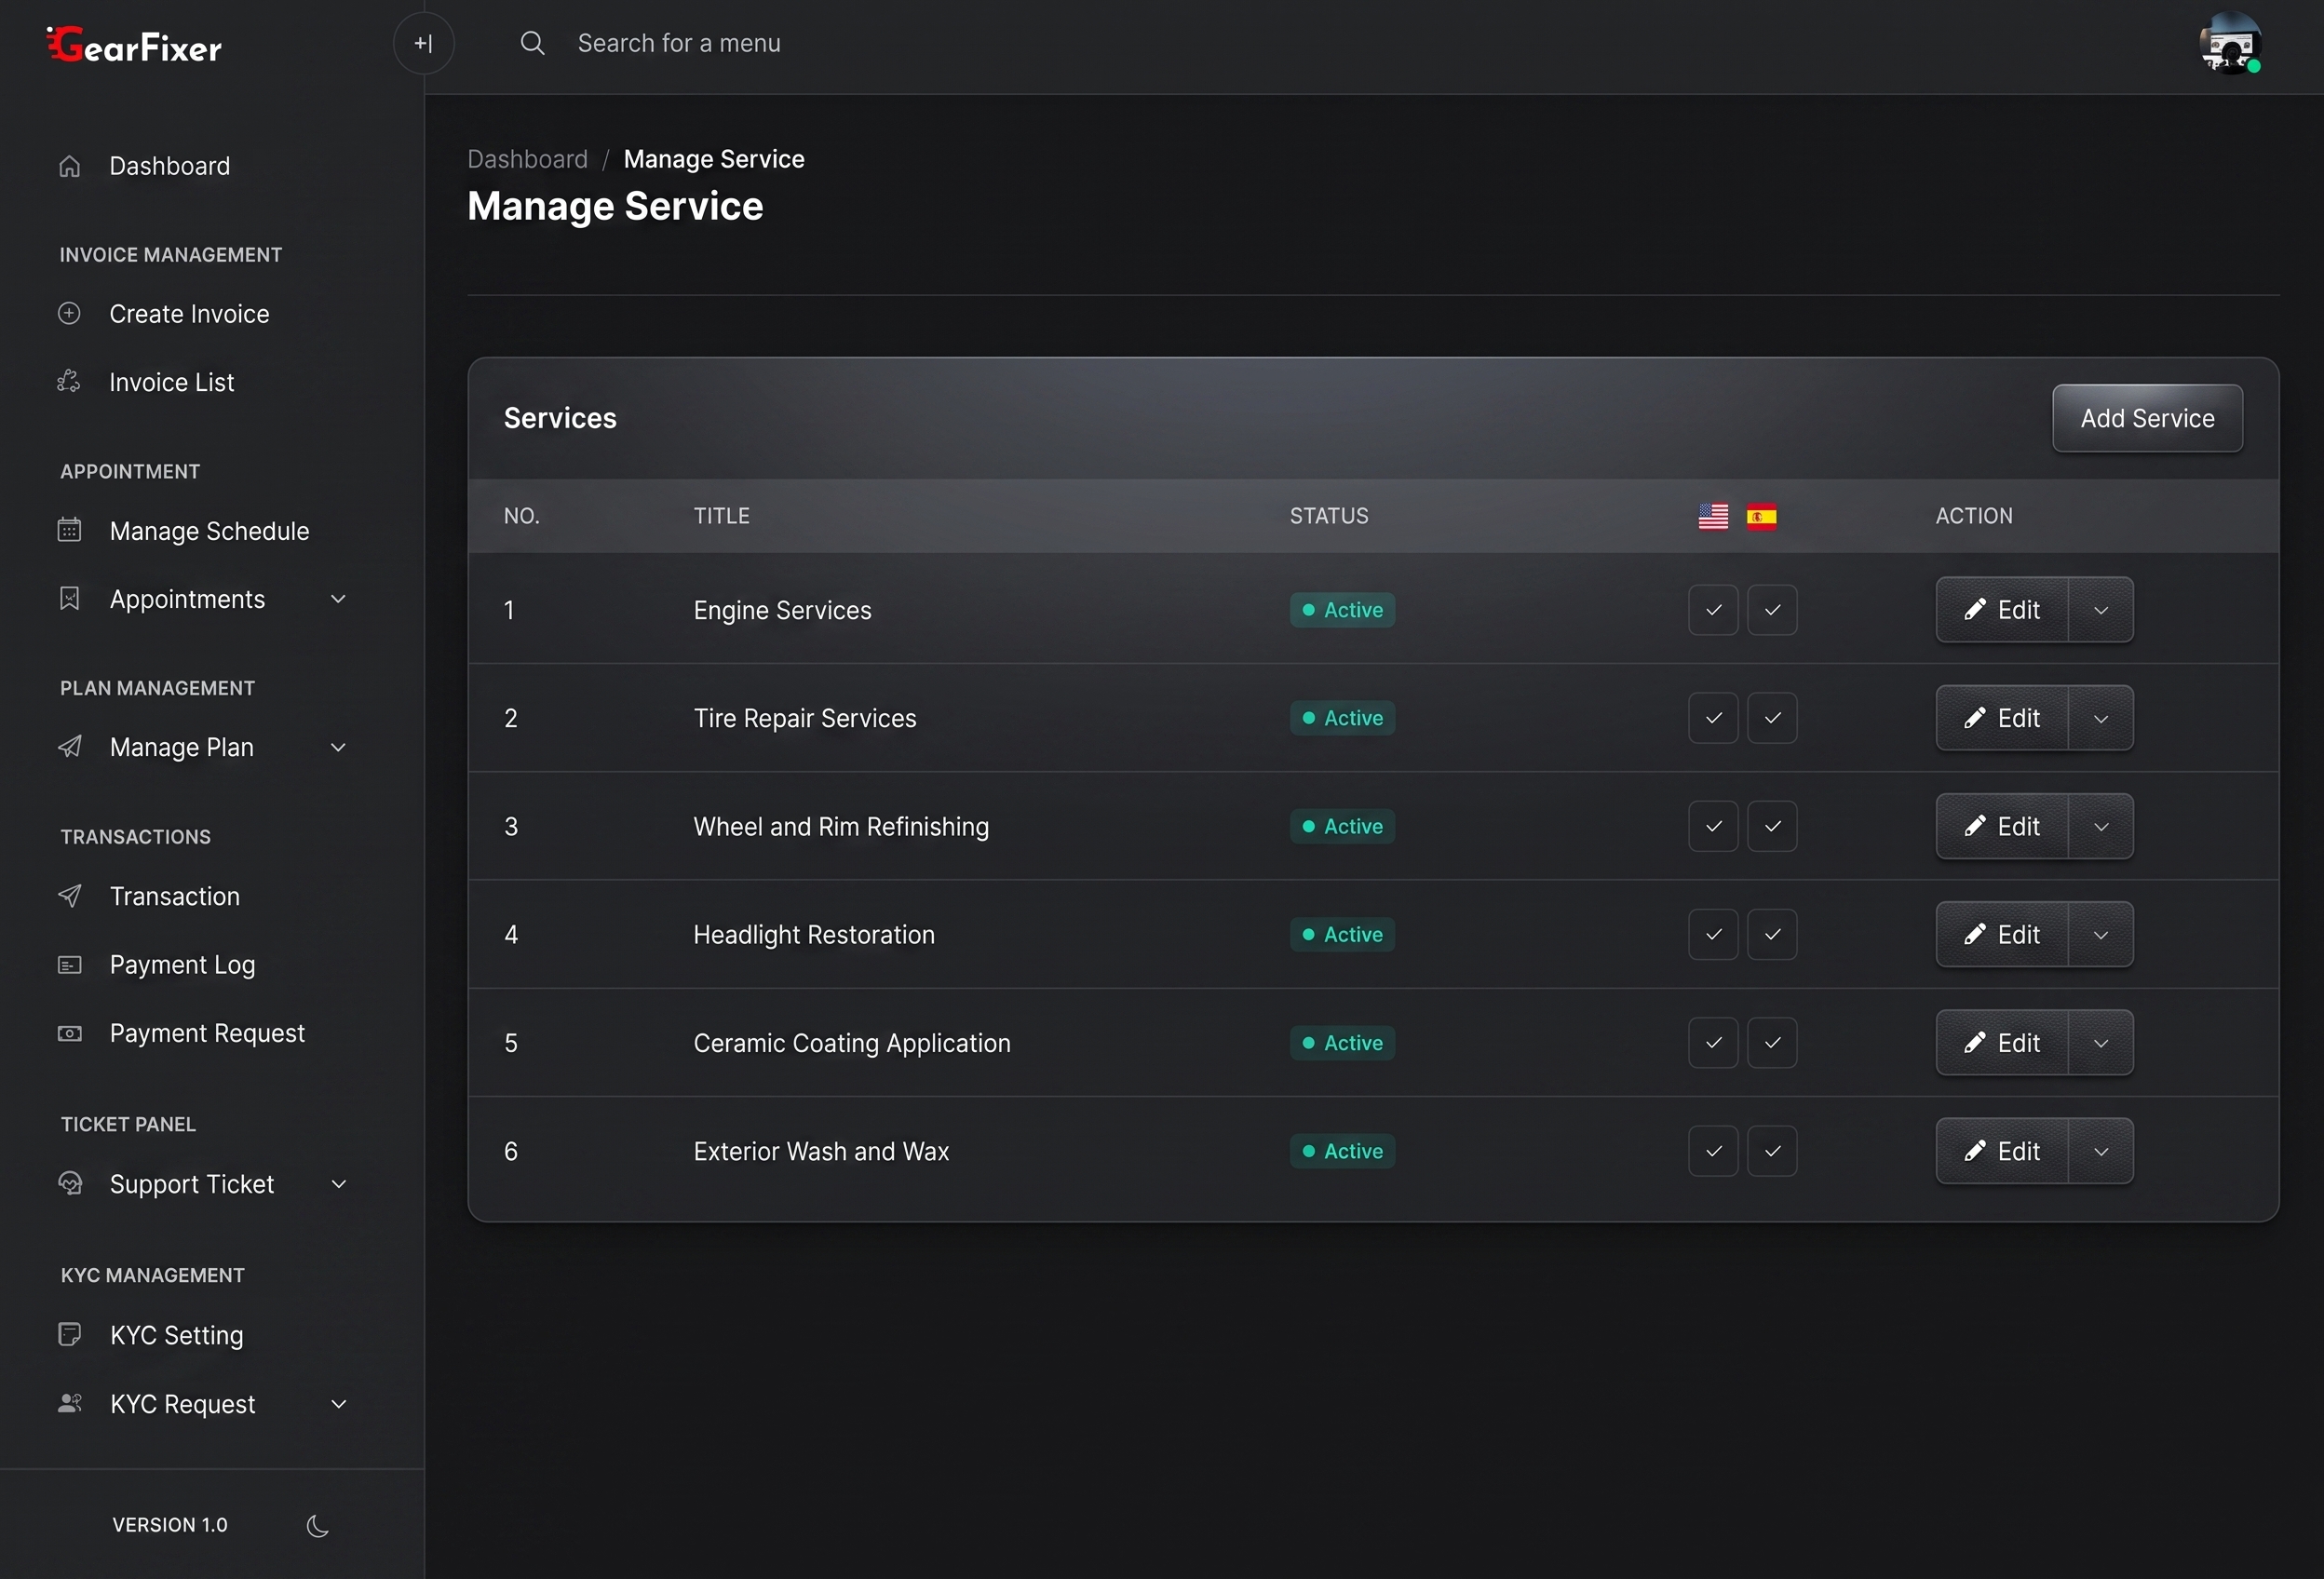This screenshot has width=2324, height=1579.
Task: Toggle English check for Tire Repair Services
Action: point(1713,718)
